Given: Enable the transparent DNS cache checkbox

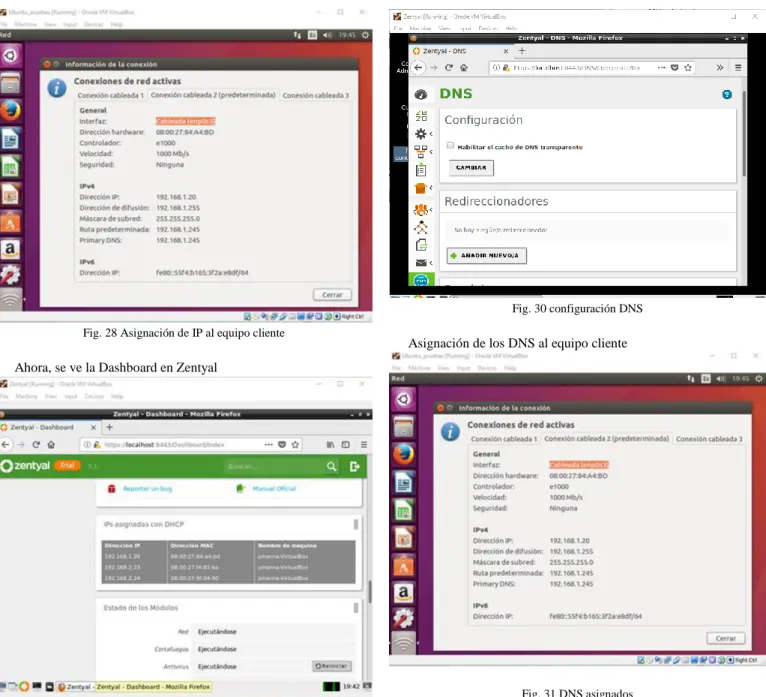Looking at the screenshot, I should [x=450, y=146].
